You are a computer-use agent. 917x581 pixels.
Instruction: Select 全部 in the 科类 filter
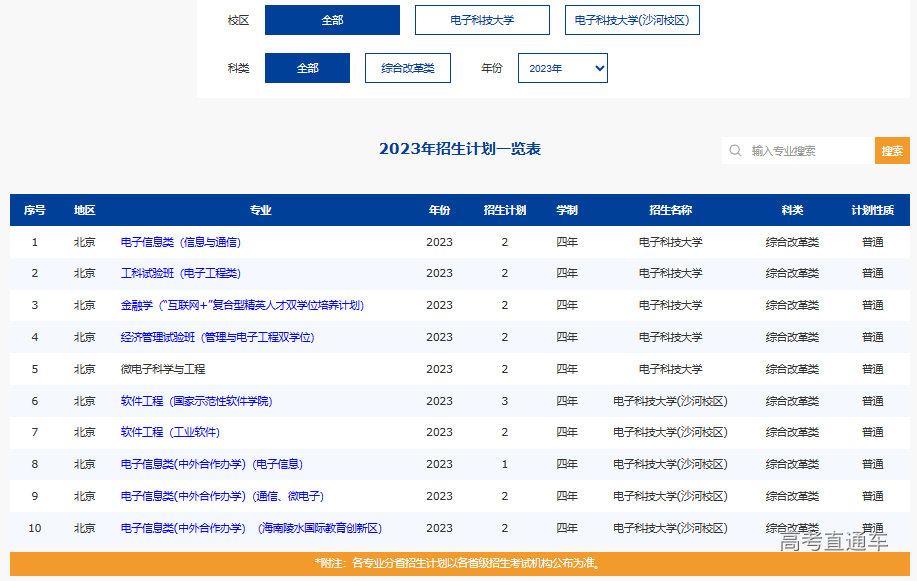tap(307, 68)
